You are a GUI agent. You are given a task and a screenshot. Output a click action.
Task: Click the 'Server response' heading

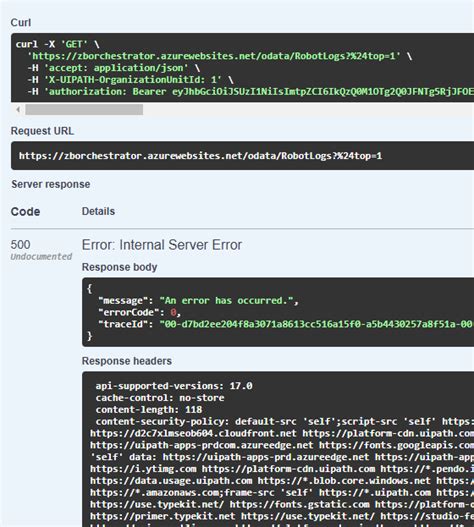click(51, 184)
